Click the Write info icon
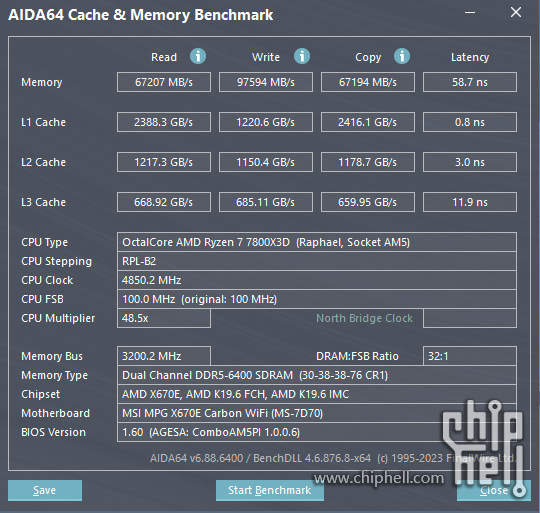Screen dimensions: 540x513 302,56
